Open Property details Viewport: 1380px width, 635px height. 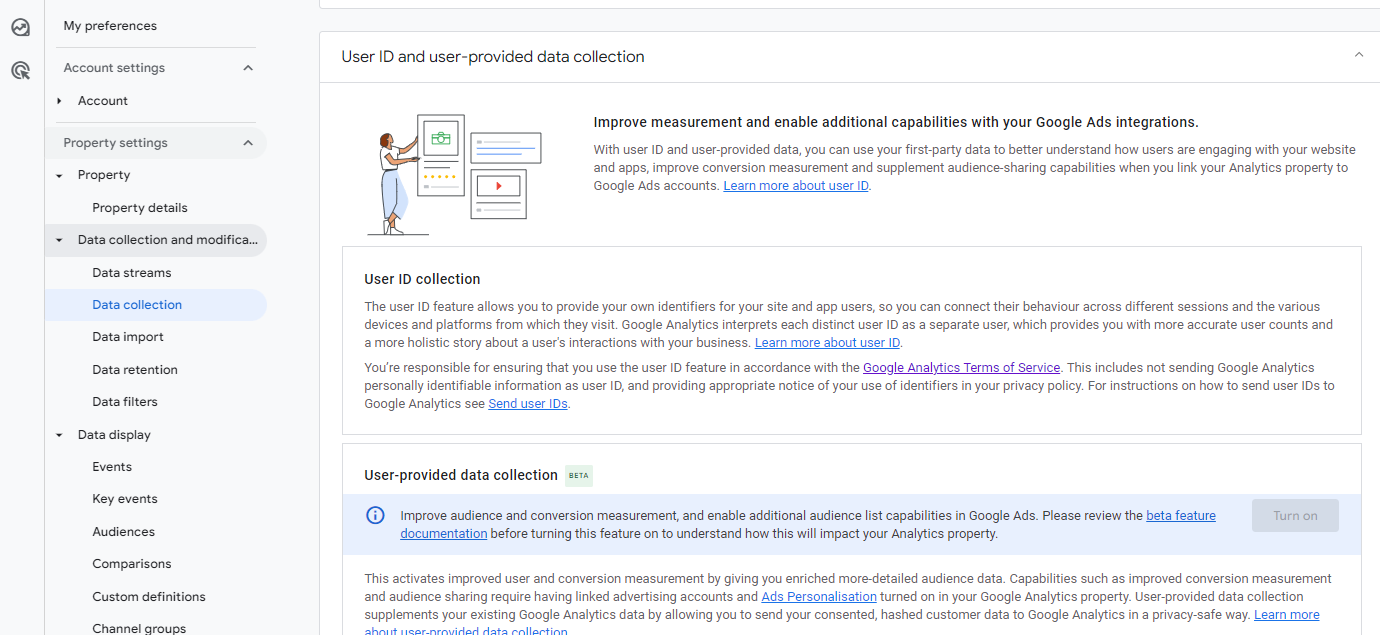coord(140,208)
